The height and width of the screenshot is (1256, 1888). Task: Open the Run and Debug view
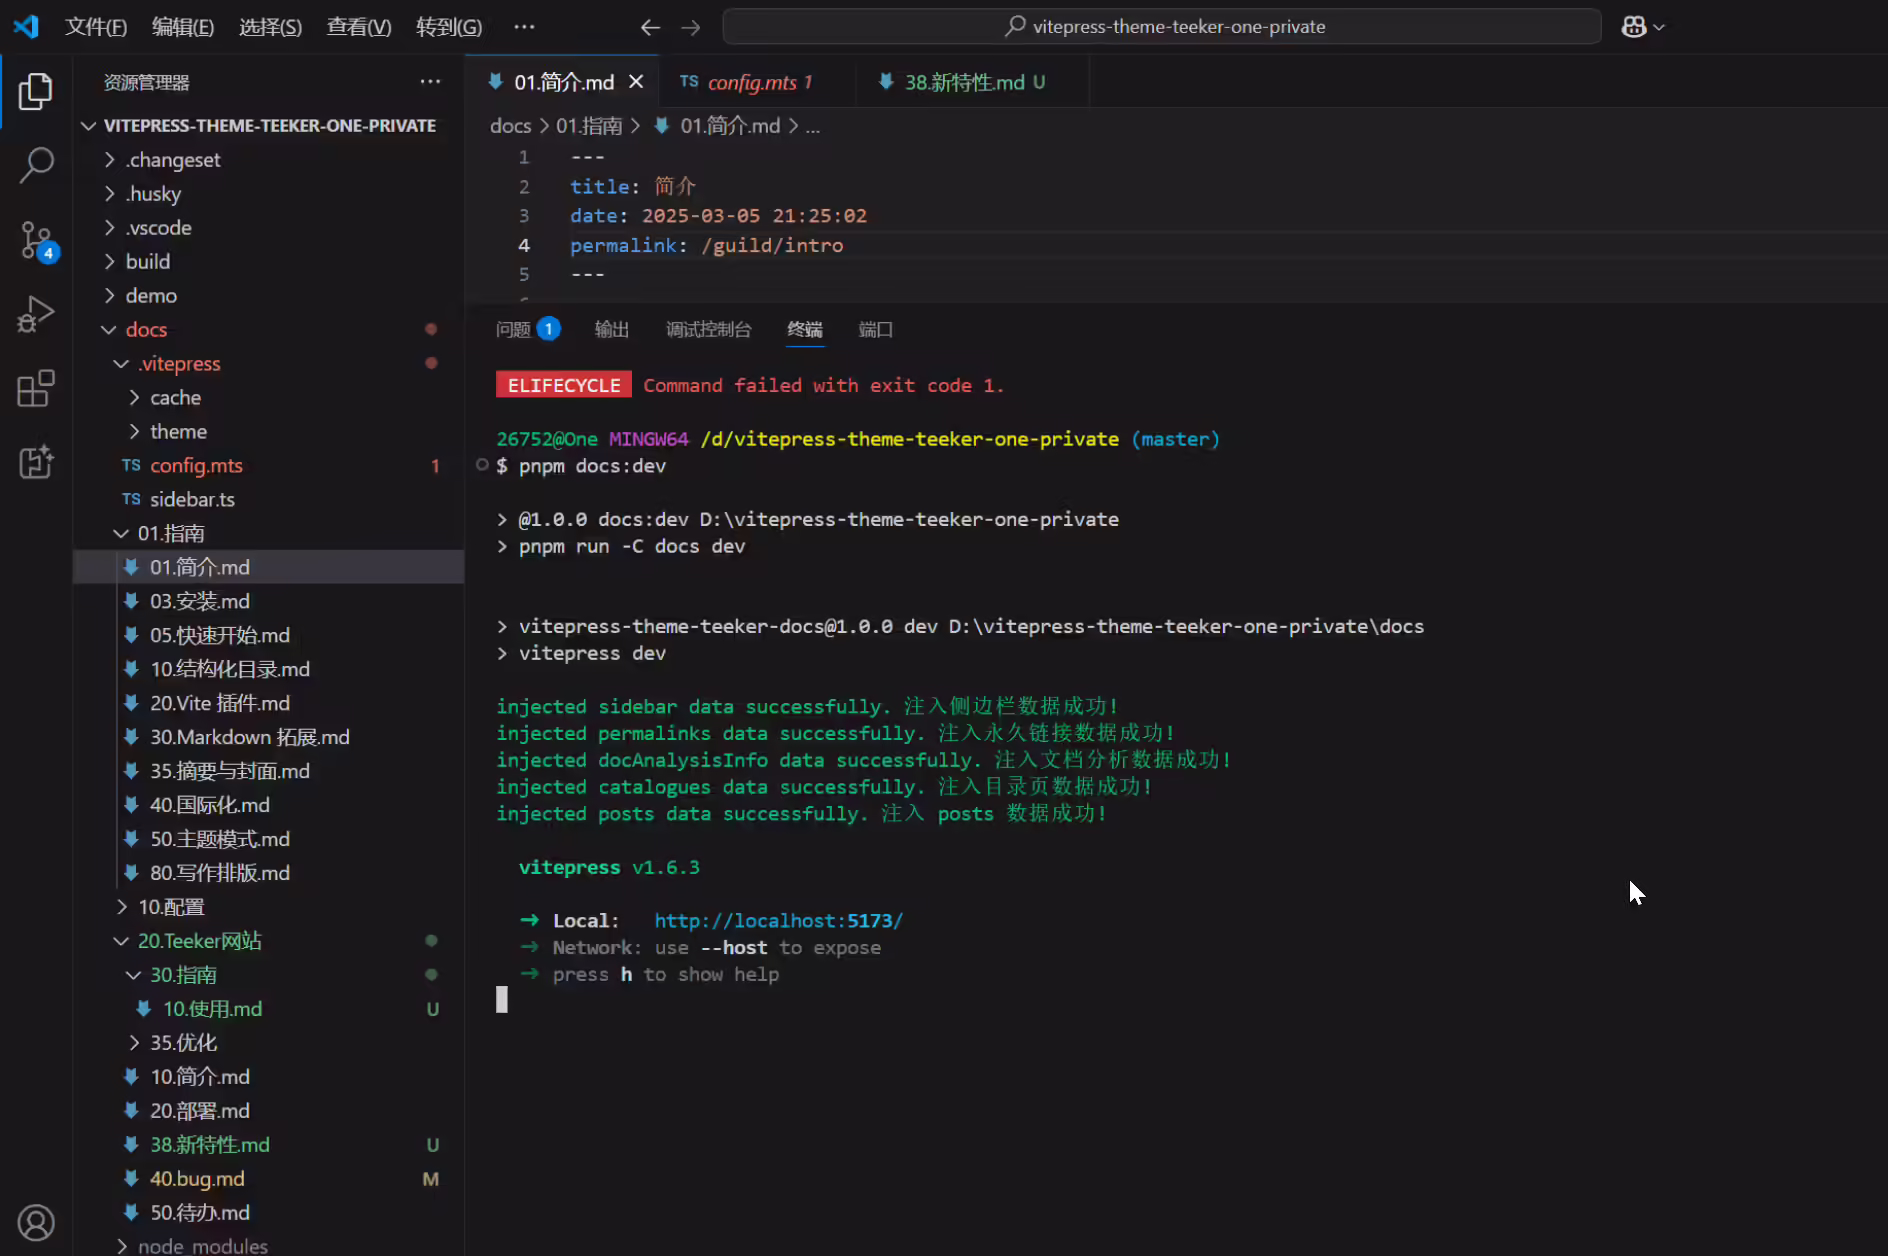(36, 314)
